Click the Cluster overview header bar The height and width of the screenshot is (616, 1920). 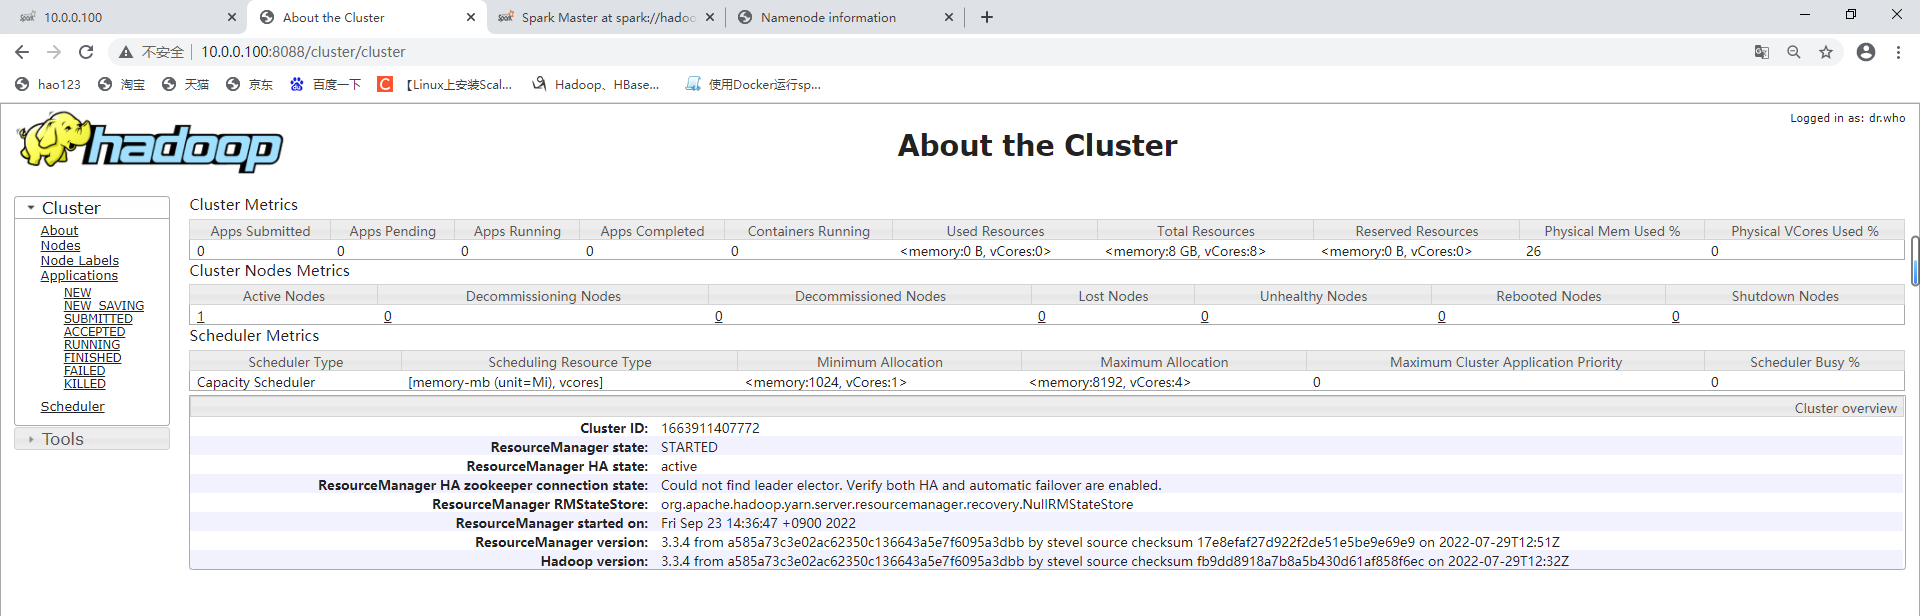(1047, 408)
